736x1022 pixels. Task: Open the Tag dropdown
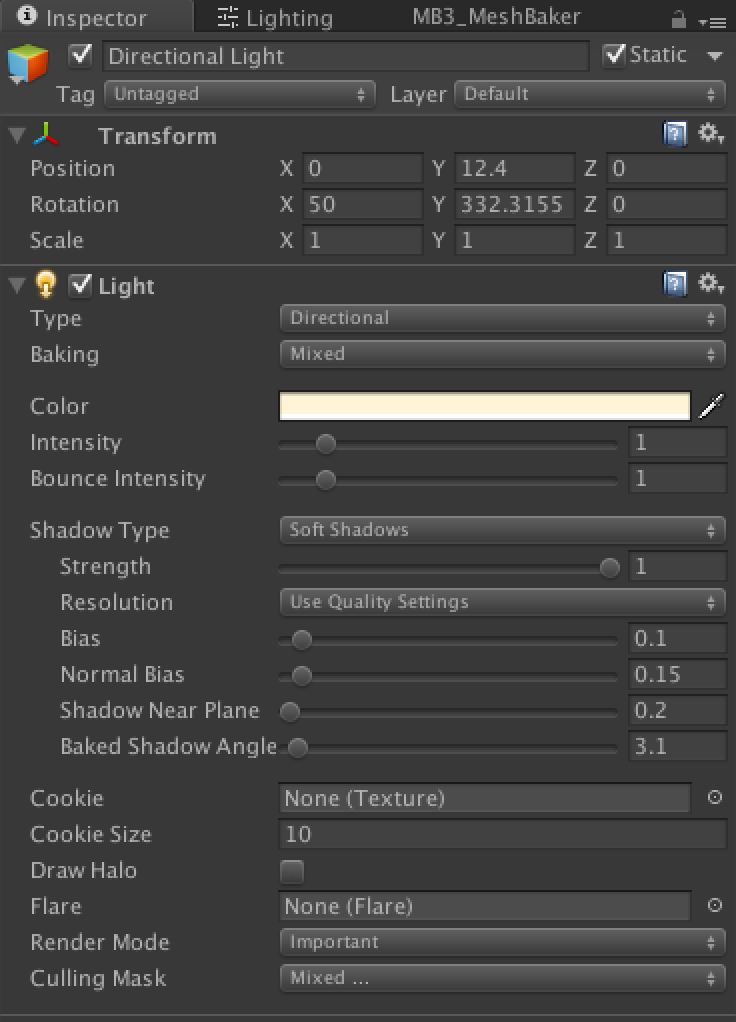pyautogui.click(x=238, y=94)
